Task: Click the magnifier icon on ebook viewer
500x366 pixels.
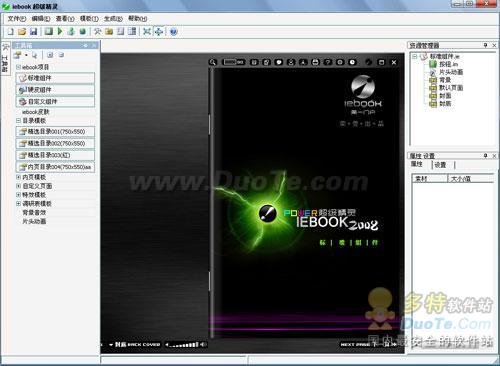Action: tap(213, 62)
